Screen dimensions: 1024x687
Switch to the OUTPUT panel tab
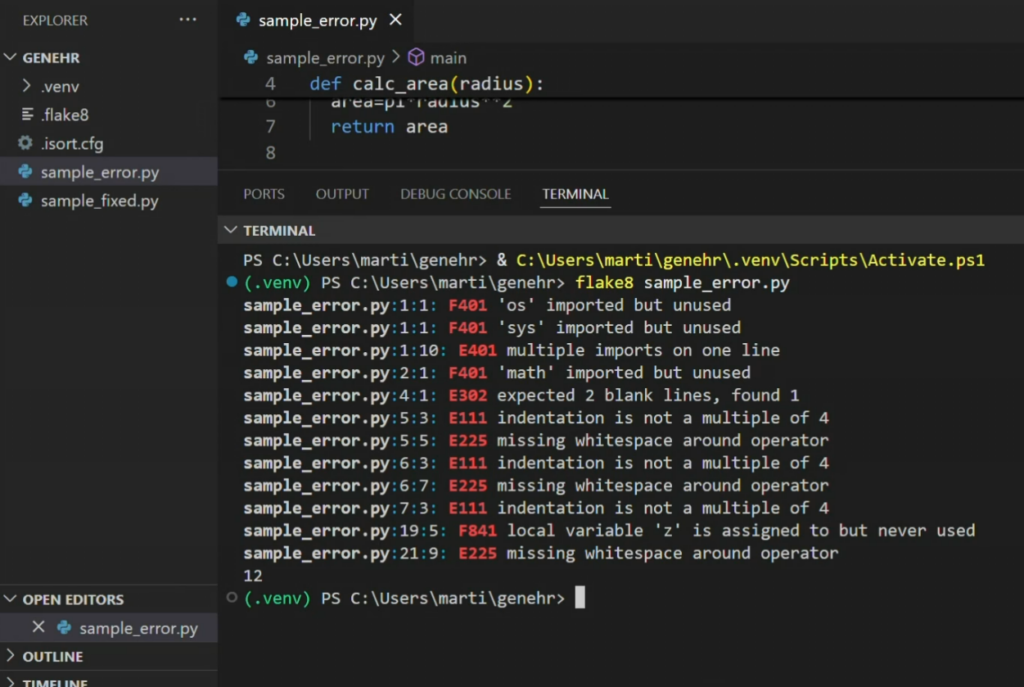click(342, 194)
